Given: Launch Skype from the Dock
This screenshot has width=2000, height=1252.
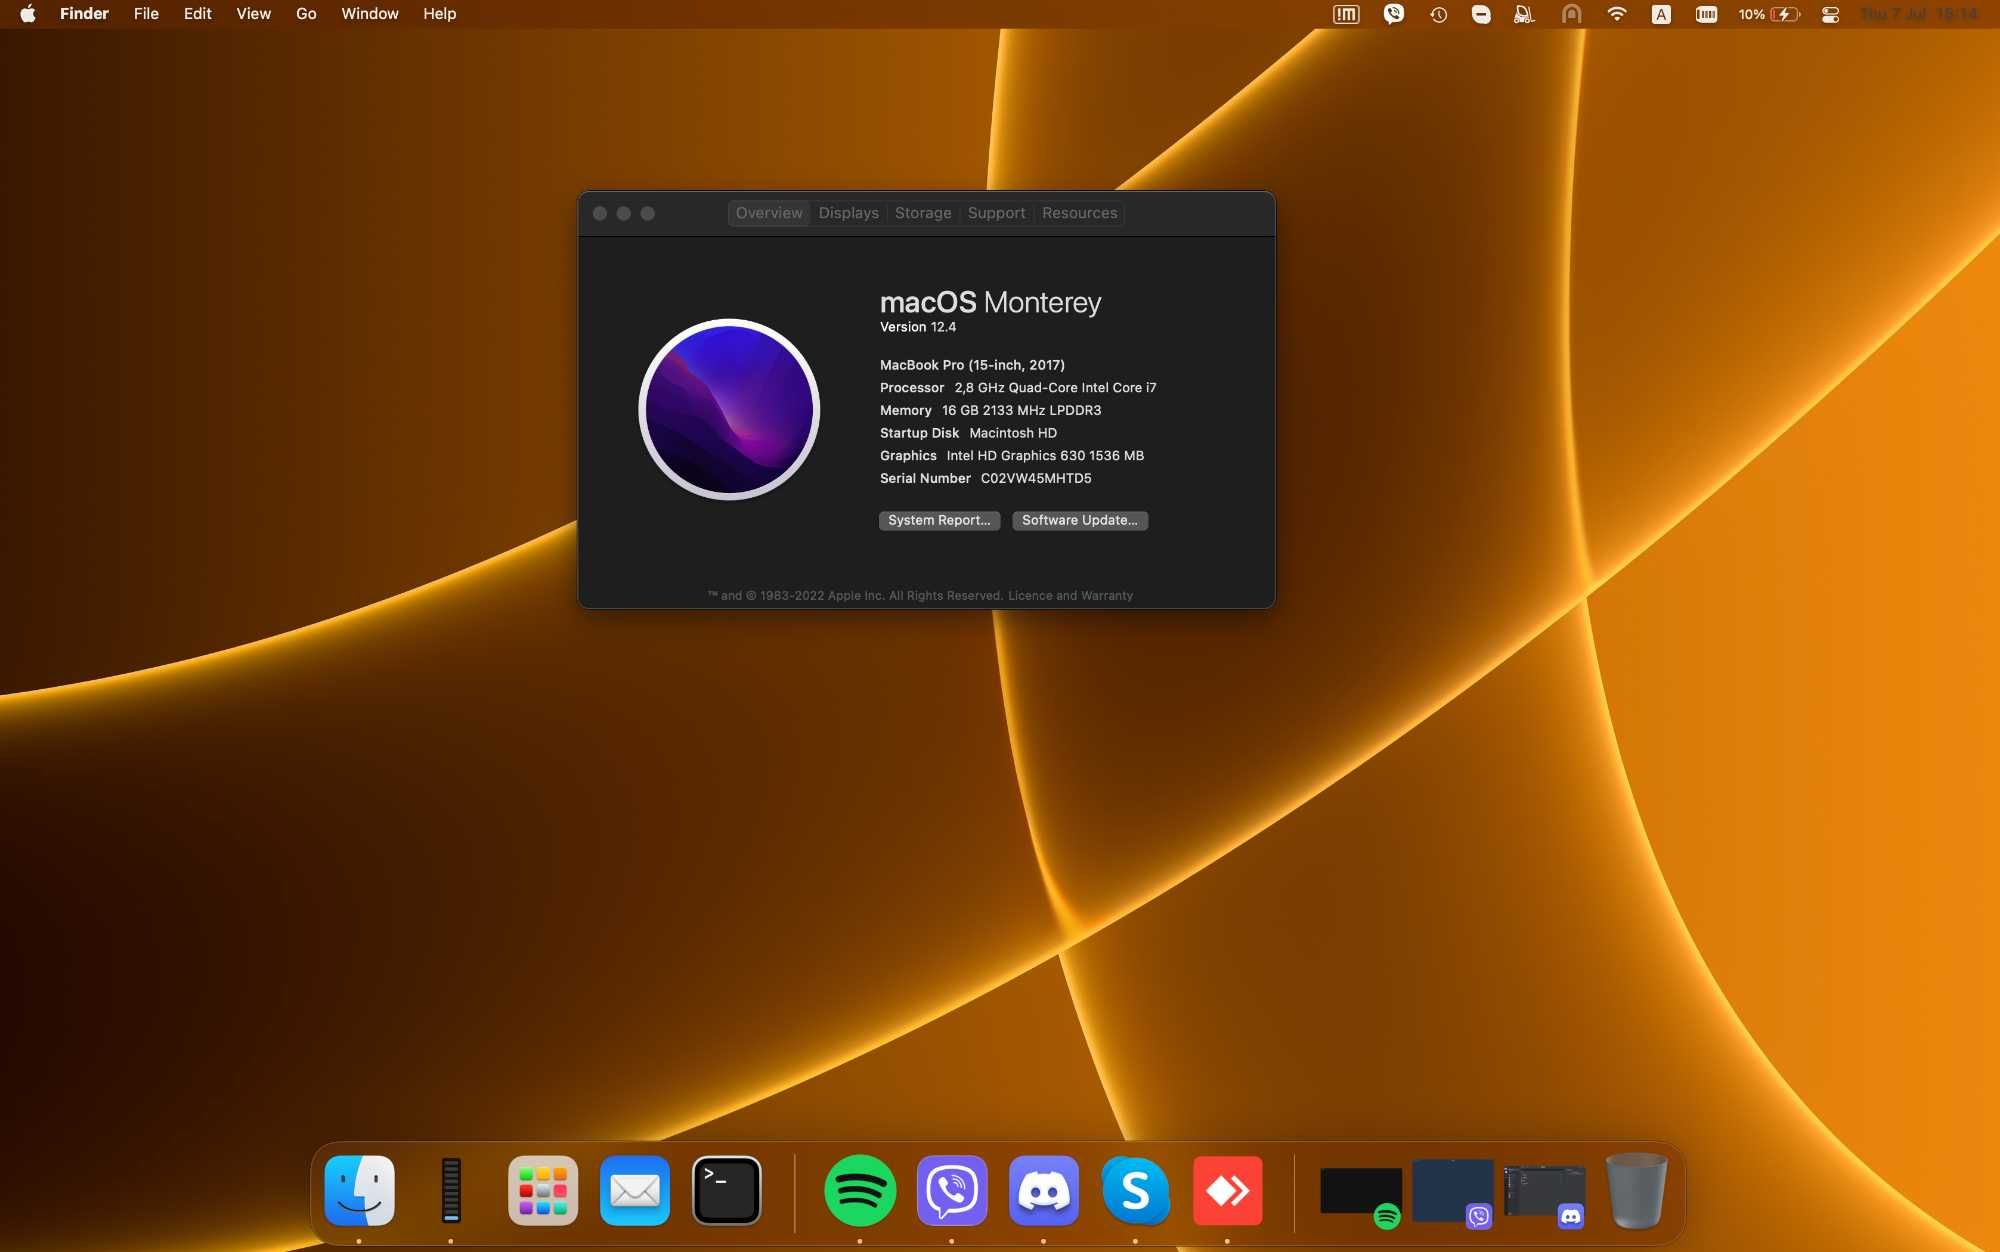Looking at the screenshot, I should point(1136,1190).
